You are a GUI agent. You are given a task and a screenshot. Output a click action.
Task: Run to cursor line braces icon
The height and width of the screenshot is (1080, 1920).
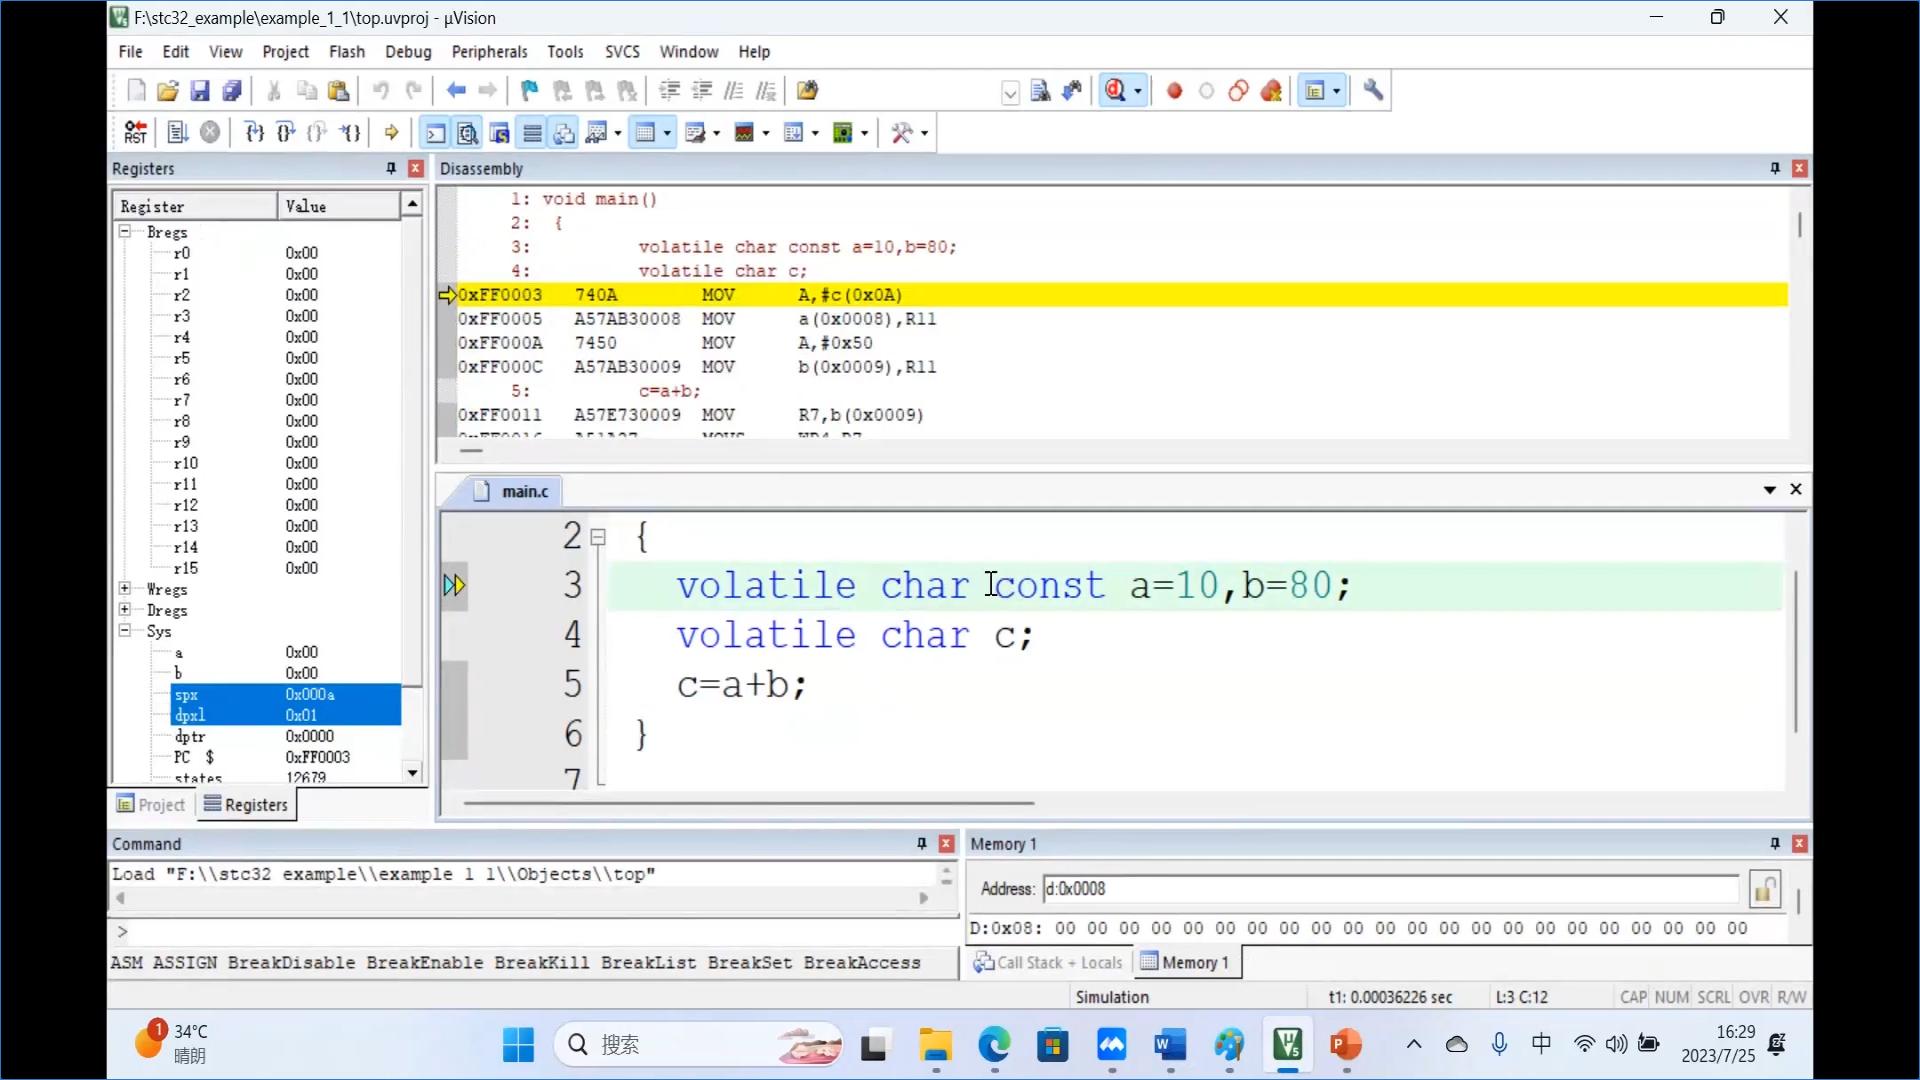(x=350, y=133)
